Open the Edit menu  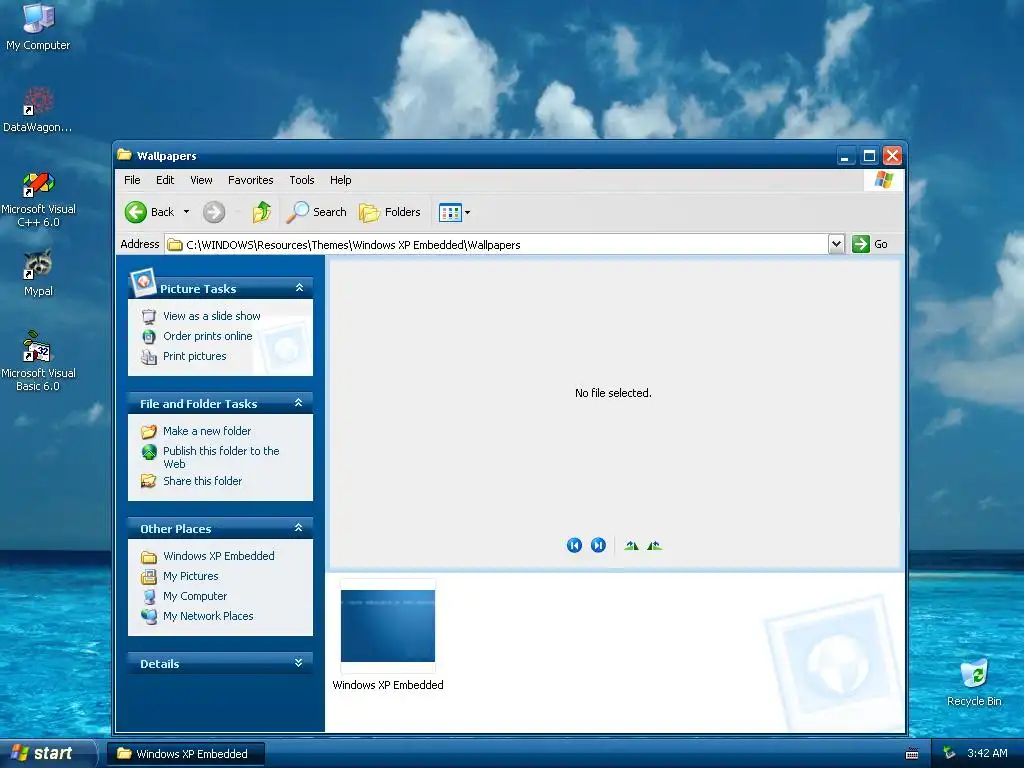pos(165,180)
